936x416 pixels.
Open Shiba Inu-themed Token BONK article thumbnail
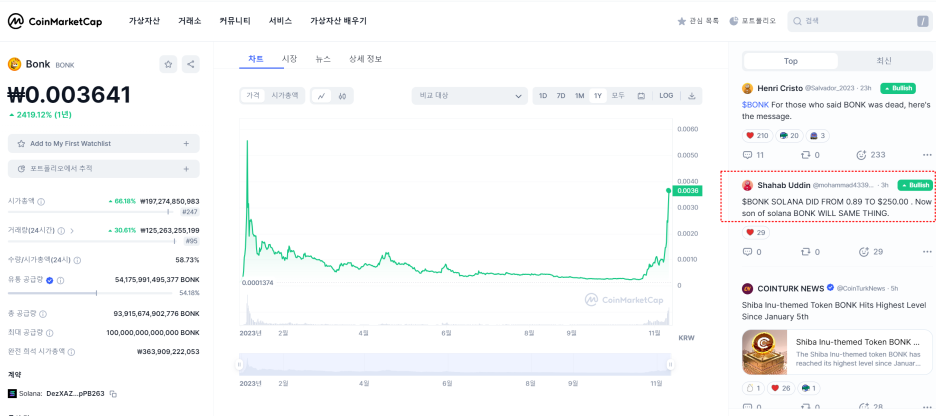pyautogui.click(x=765, y=352)
